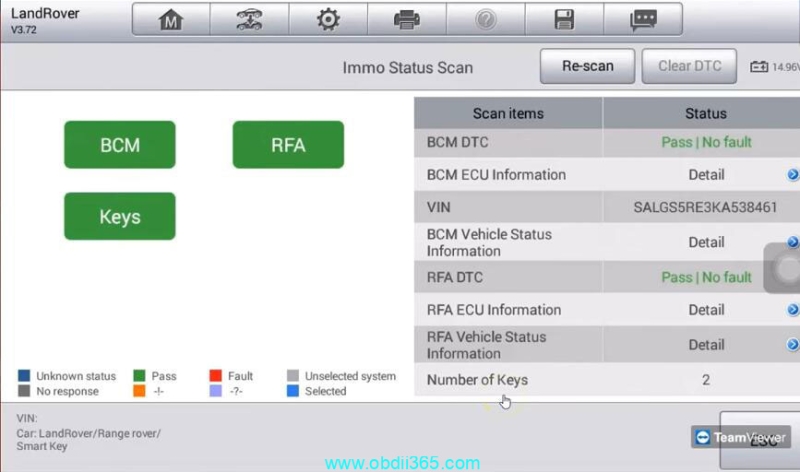This screenshot has height=472, width=800.
Task: Click Detail in BCM ECU Information row
Action: [706, 175]
